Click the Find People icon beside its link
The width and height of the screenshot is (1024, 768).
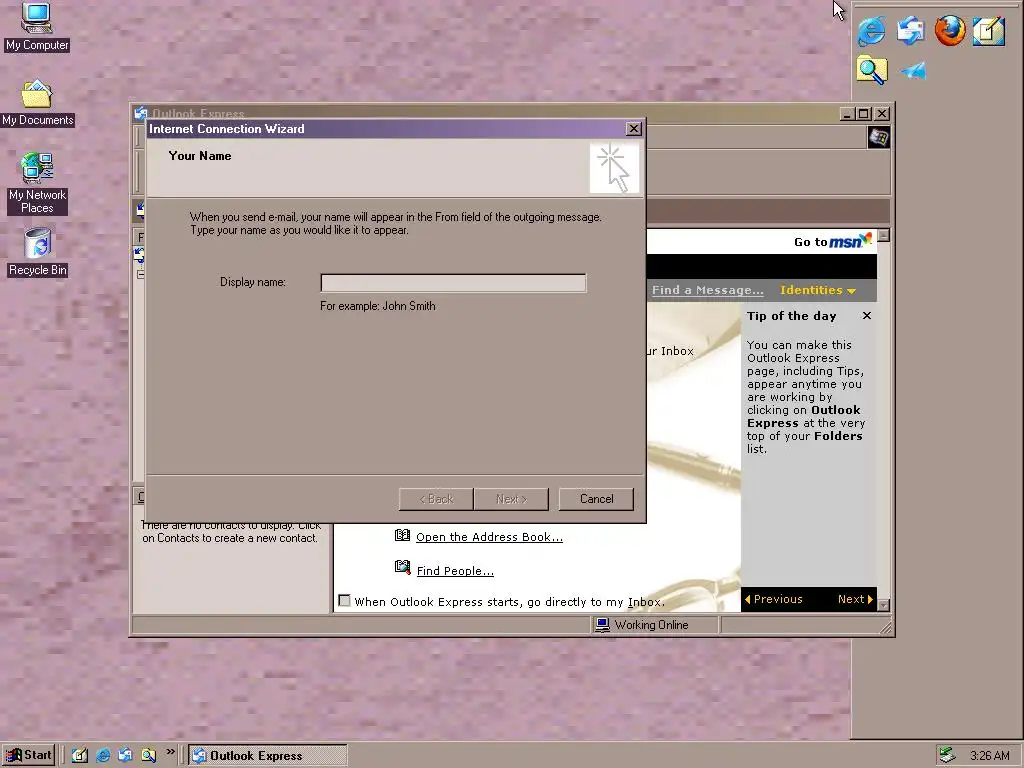point(402,568)
